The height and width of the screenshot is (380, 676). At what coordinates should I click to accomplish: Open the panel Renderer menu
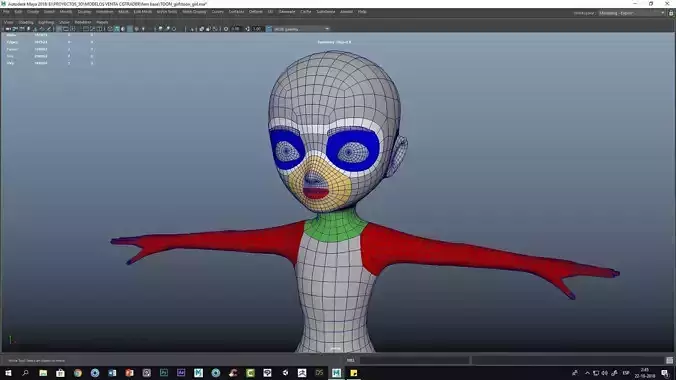tap(83, 22)
